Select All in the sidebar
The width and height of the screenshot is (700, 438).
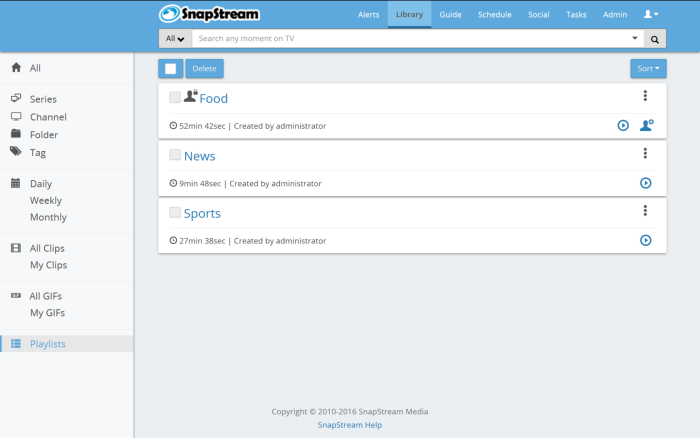(35, 68)
